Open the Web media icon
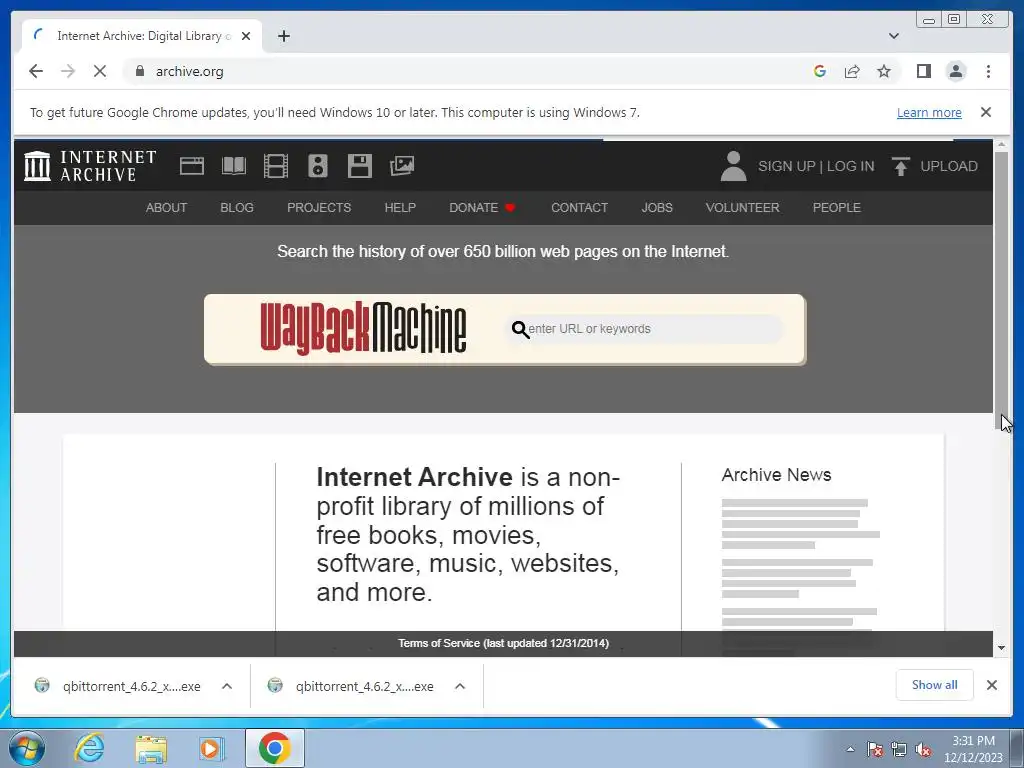The height and width of the screenshot is (768, 1024). pyautogui.click(x=192, y=166)
